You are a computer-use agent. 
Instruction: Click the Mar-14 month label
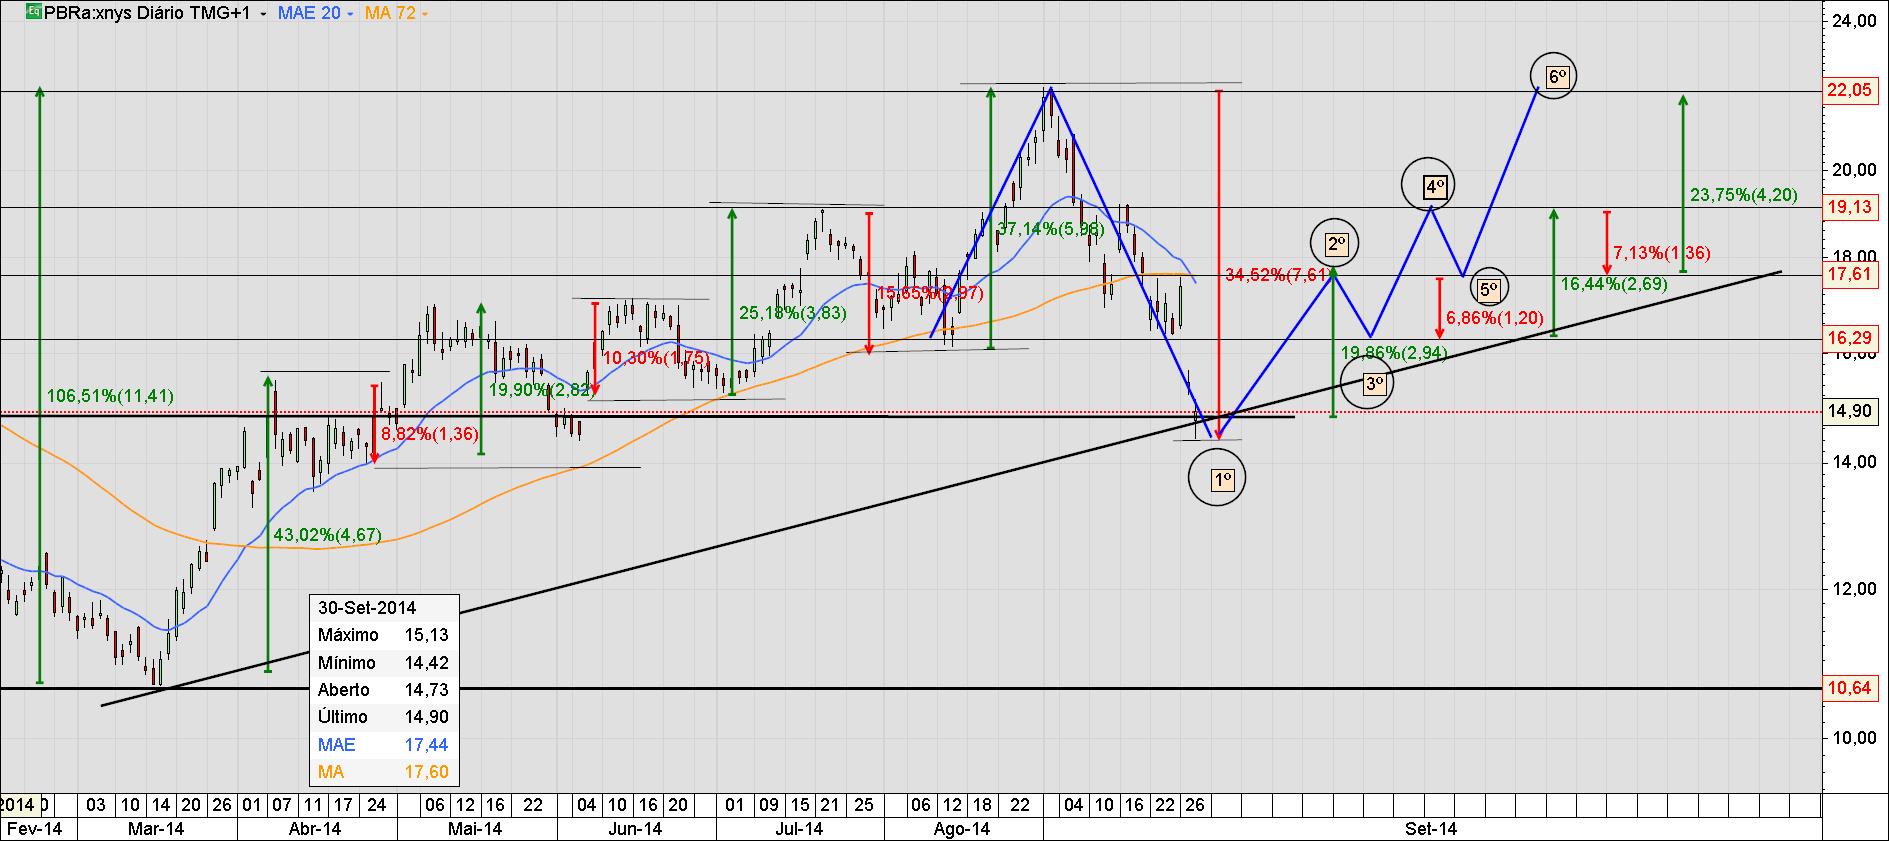click(156, 829)
